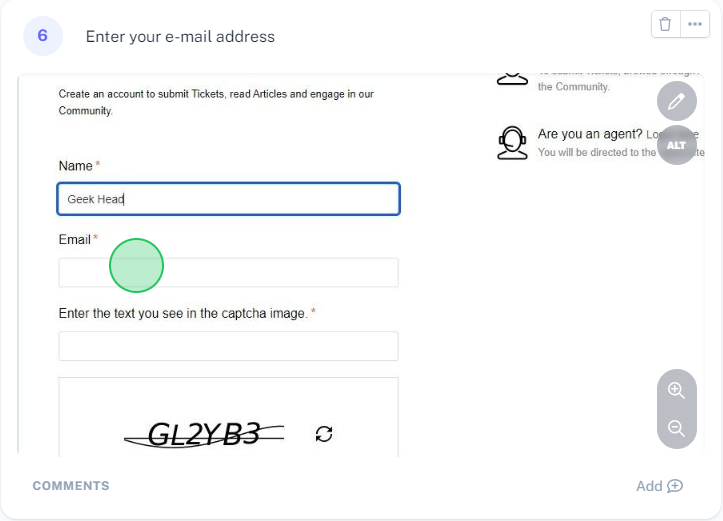723x521 pixels.
Task: Click the pencil edit screenshot icon
Action: (677, 101)
